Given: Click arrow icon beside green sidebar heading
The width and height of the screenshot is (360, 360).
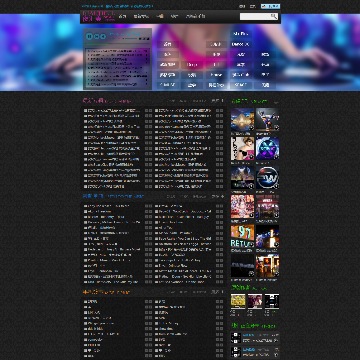Looking at the screenshot, I should coord(276,102).
